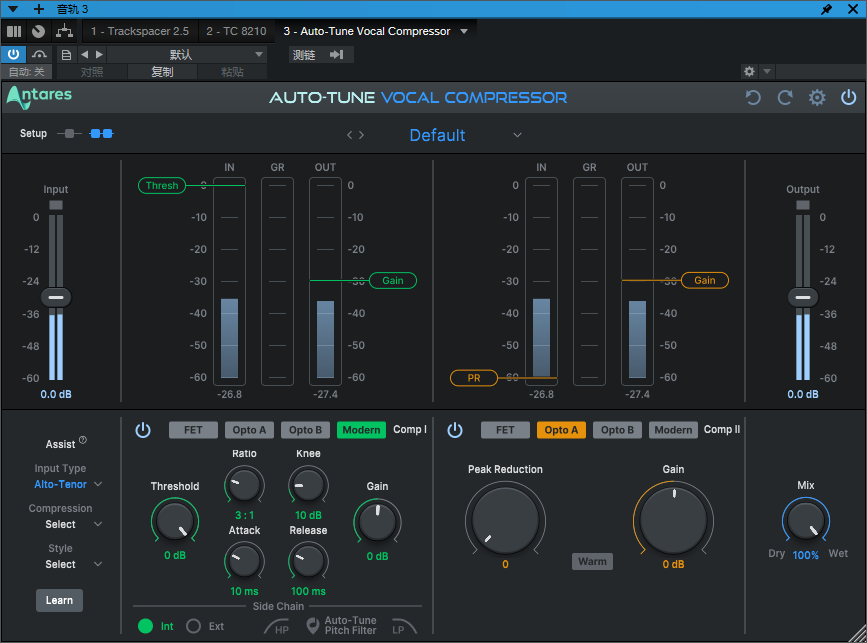Open host preset dropdown 默认
Screen dimensions: 867x643
coord(187,54)
